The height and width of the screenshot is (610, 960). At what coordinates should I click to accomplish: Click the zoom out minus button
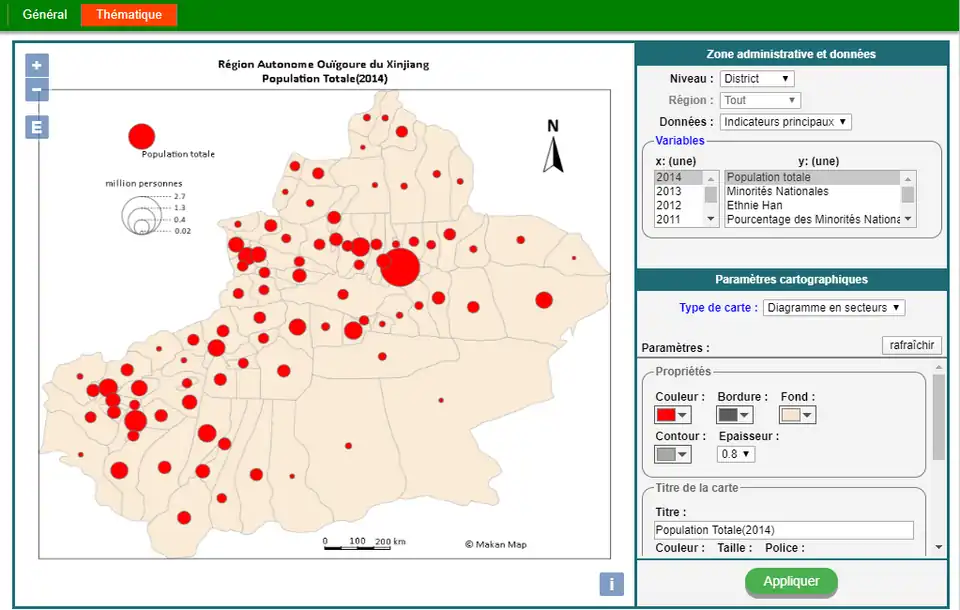point(37,90)
